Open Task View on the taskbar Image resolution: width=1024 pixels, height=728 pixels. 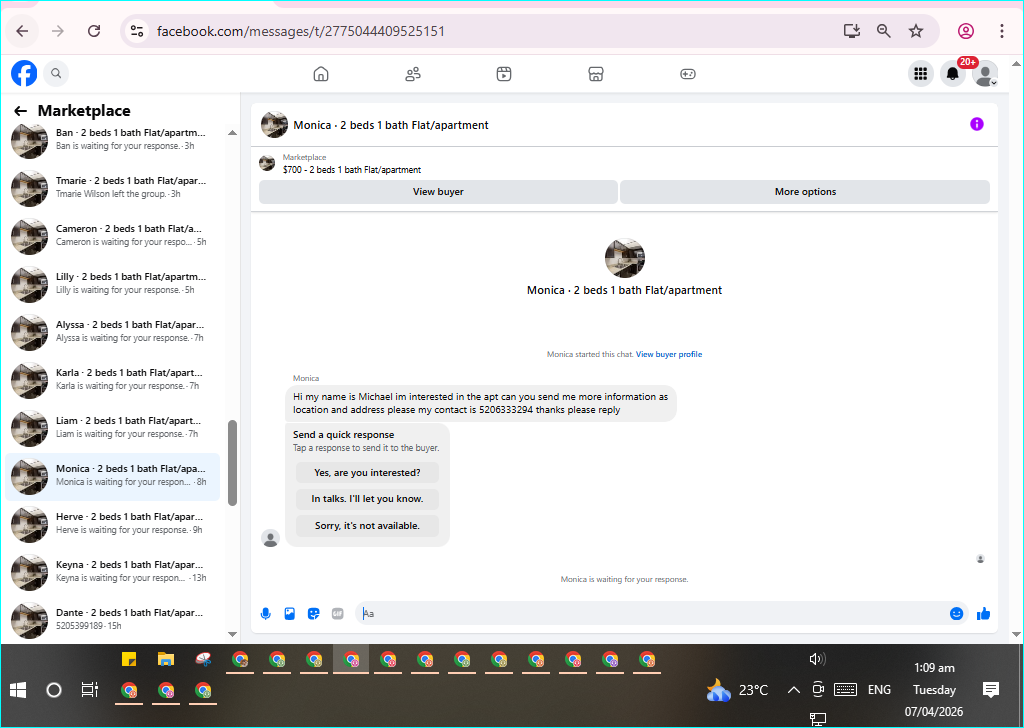click(89, 690)
